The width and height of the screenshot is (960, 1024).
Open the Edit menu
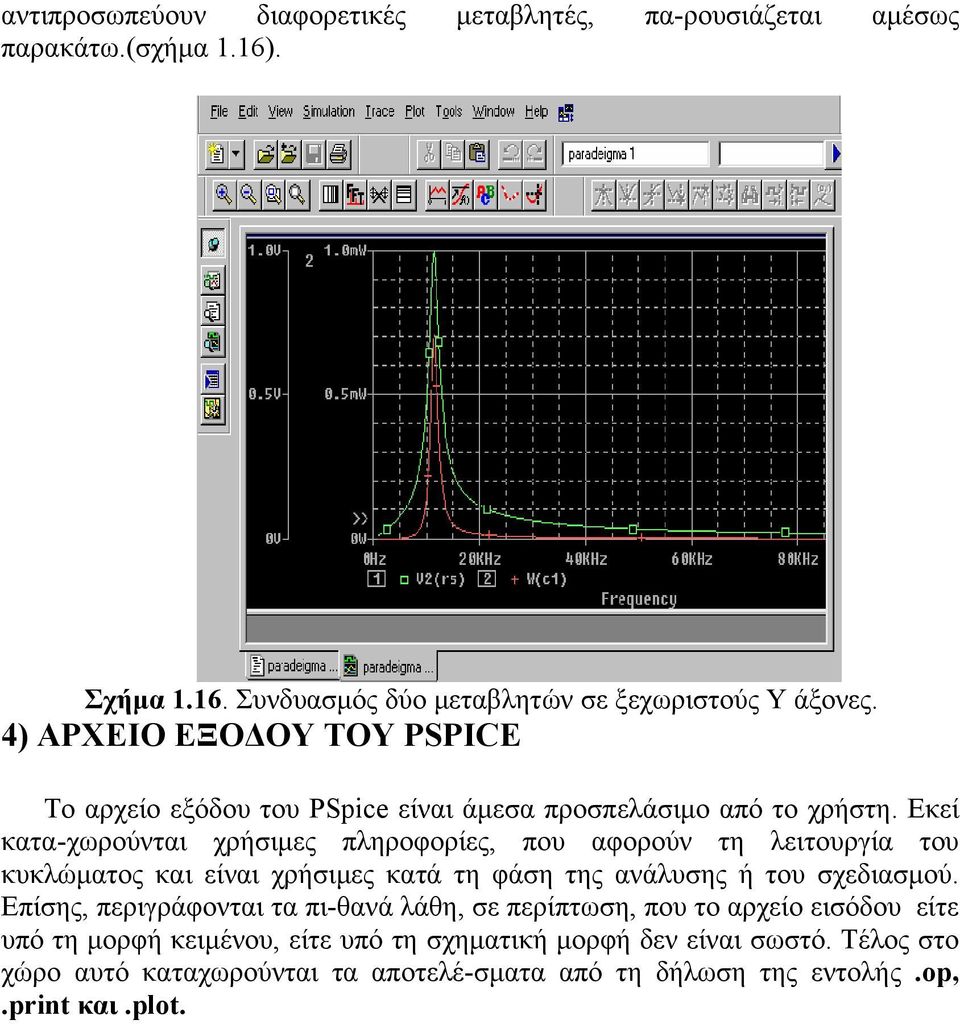(x=248, y=112)
